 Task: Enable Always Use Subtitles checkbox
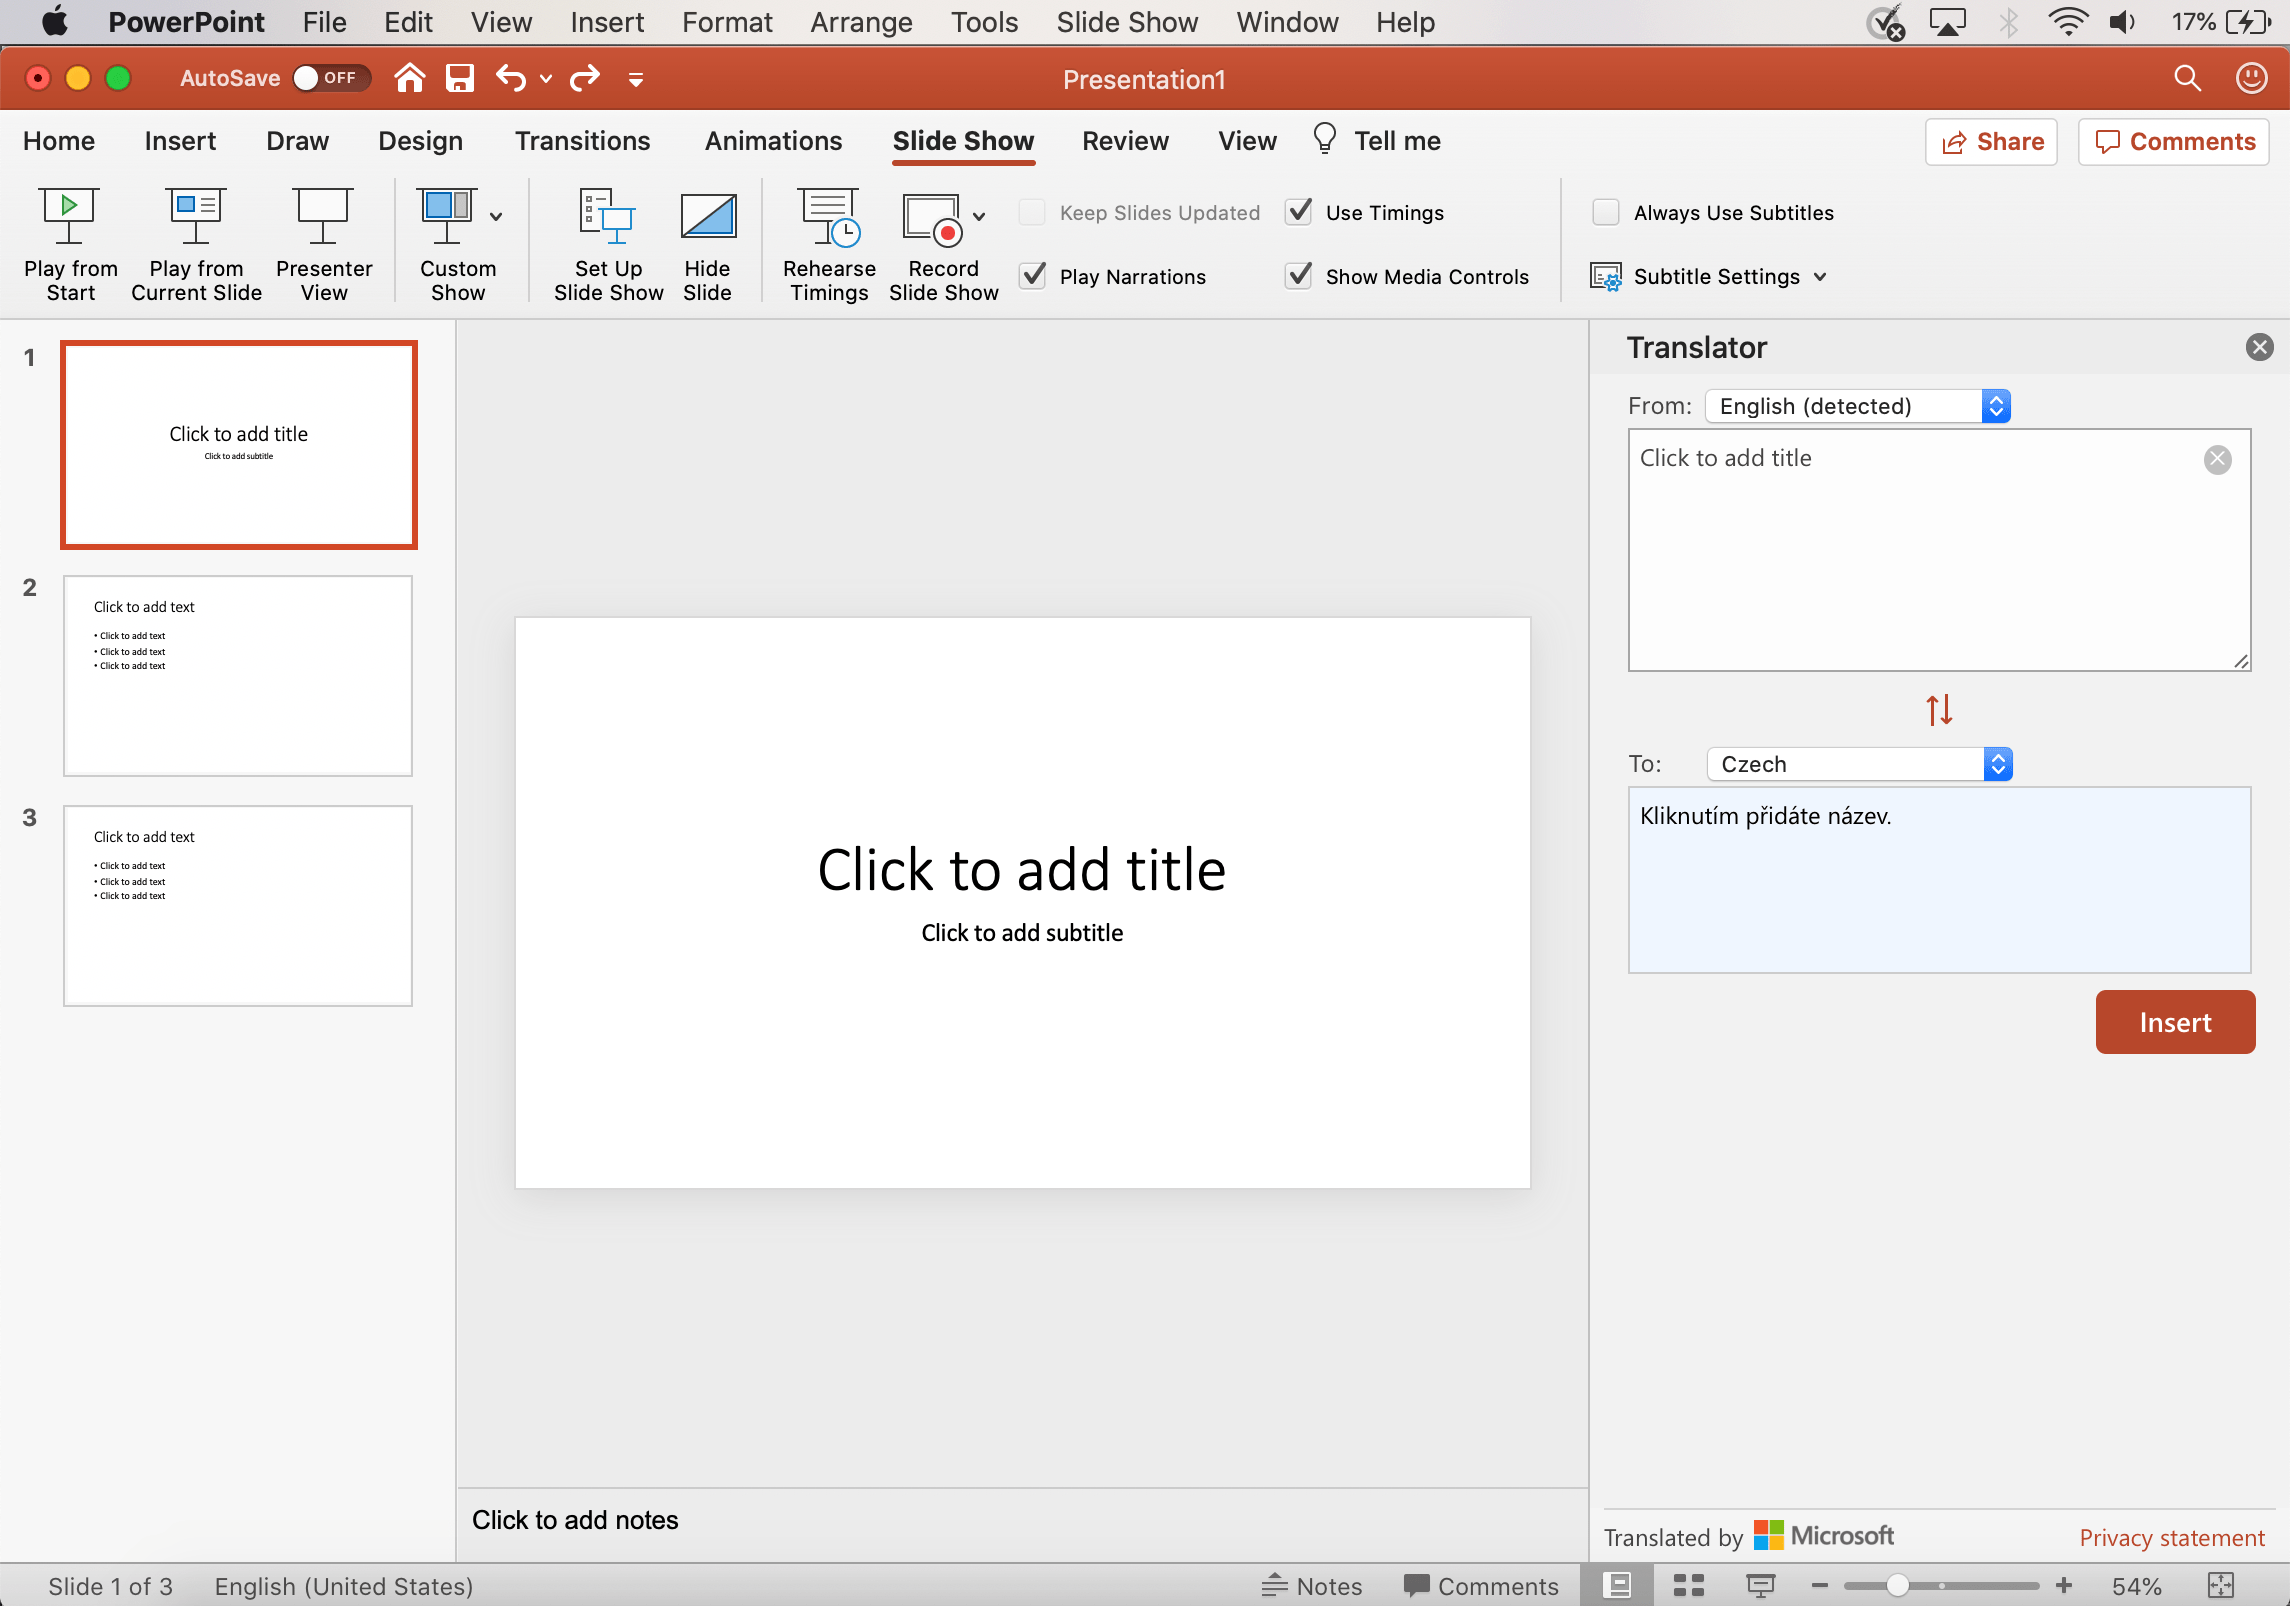tap(1606, 212)
